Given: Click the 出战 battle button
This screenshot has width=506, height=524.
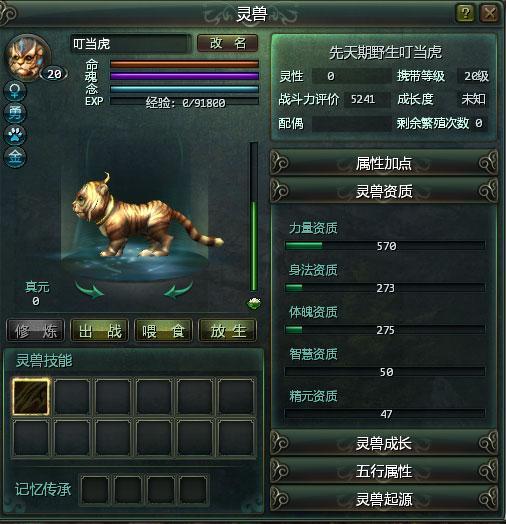Looking at the screenshot, I should [x=100, y=331].
